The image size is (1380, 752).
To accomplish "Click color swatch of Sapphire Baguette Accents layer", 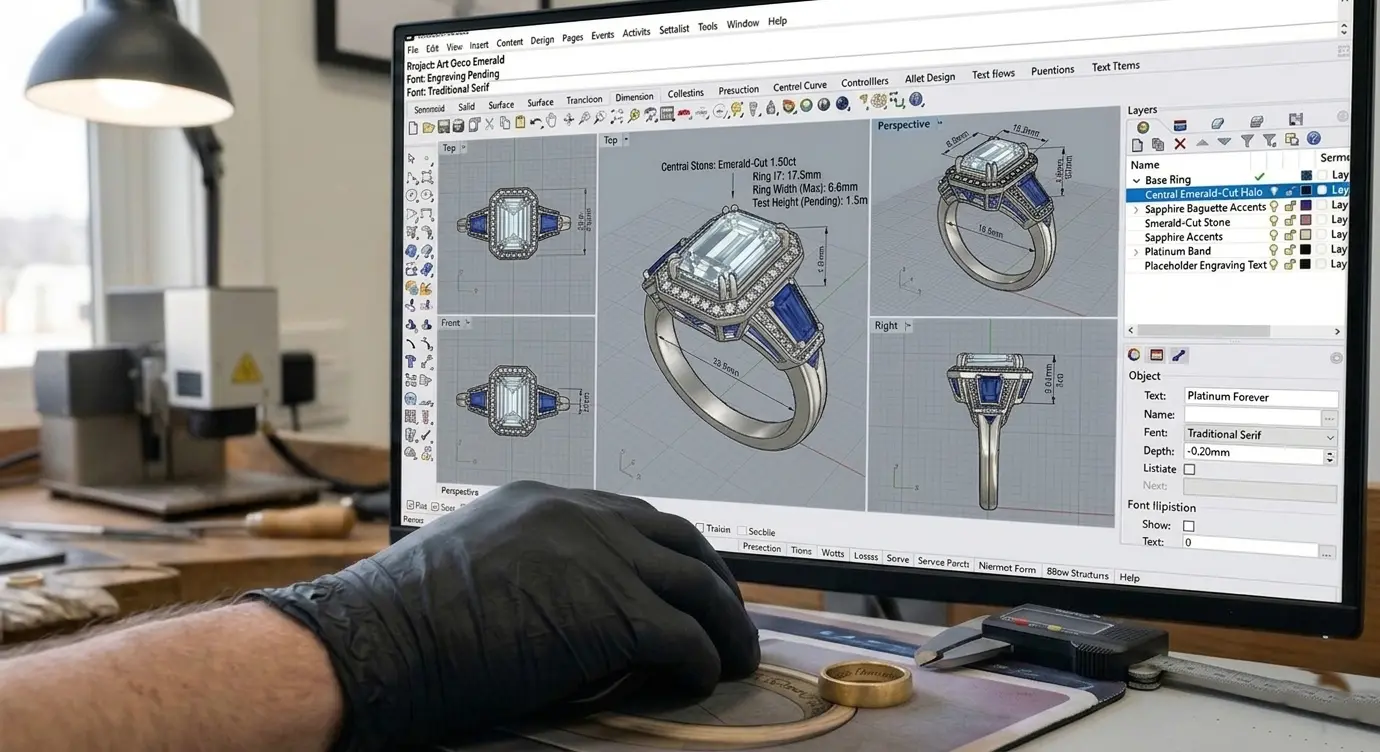I will click(x=1306, y=205).
